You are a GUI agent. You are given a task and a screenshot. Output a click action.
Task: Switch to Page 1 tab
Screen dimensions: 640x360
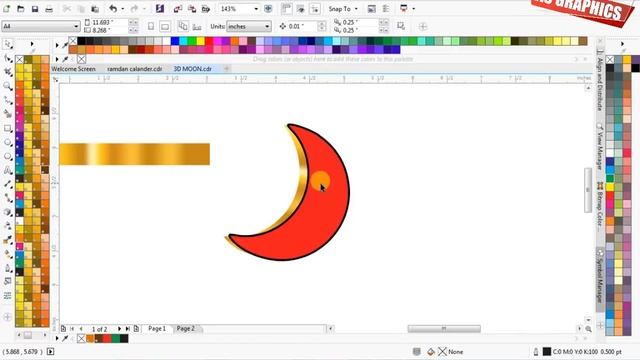(157, 329)
